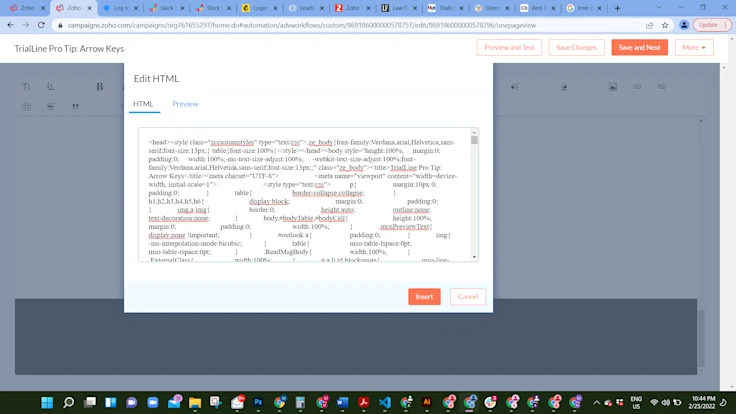Open a new browser tab
Viewport: 736px width, 414px height.
[x=617, y=8]
